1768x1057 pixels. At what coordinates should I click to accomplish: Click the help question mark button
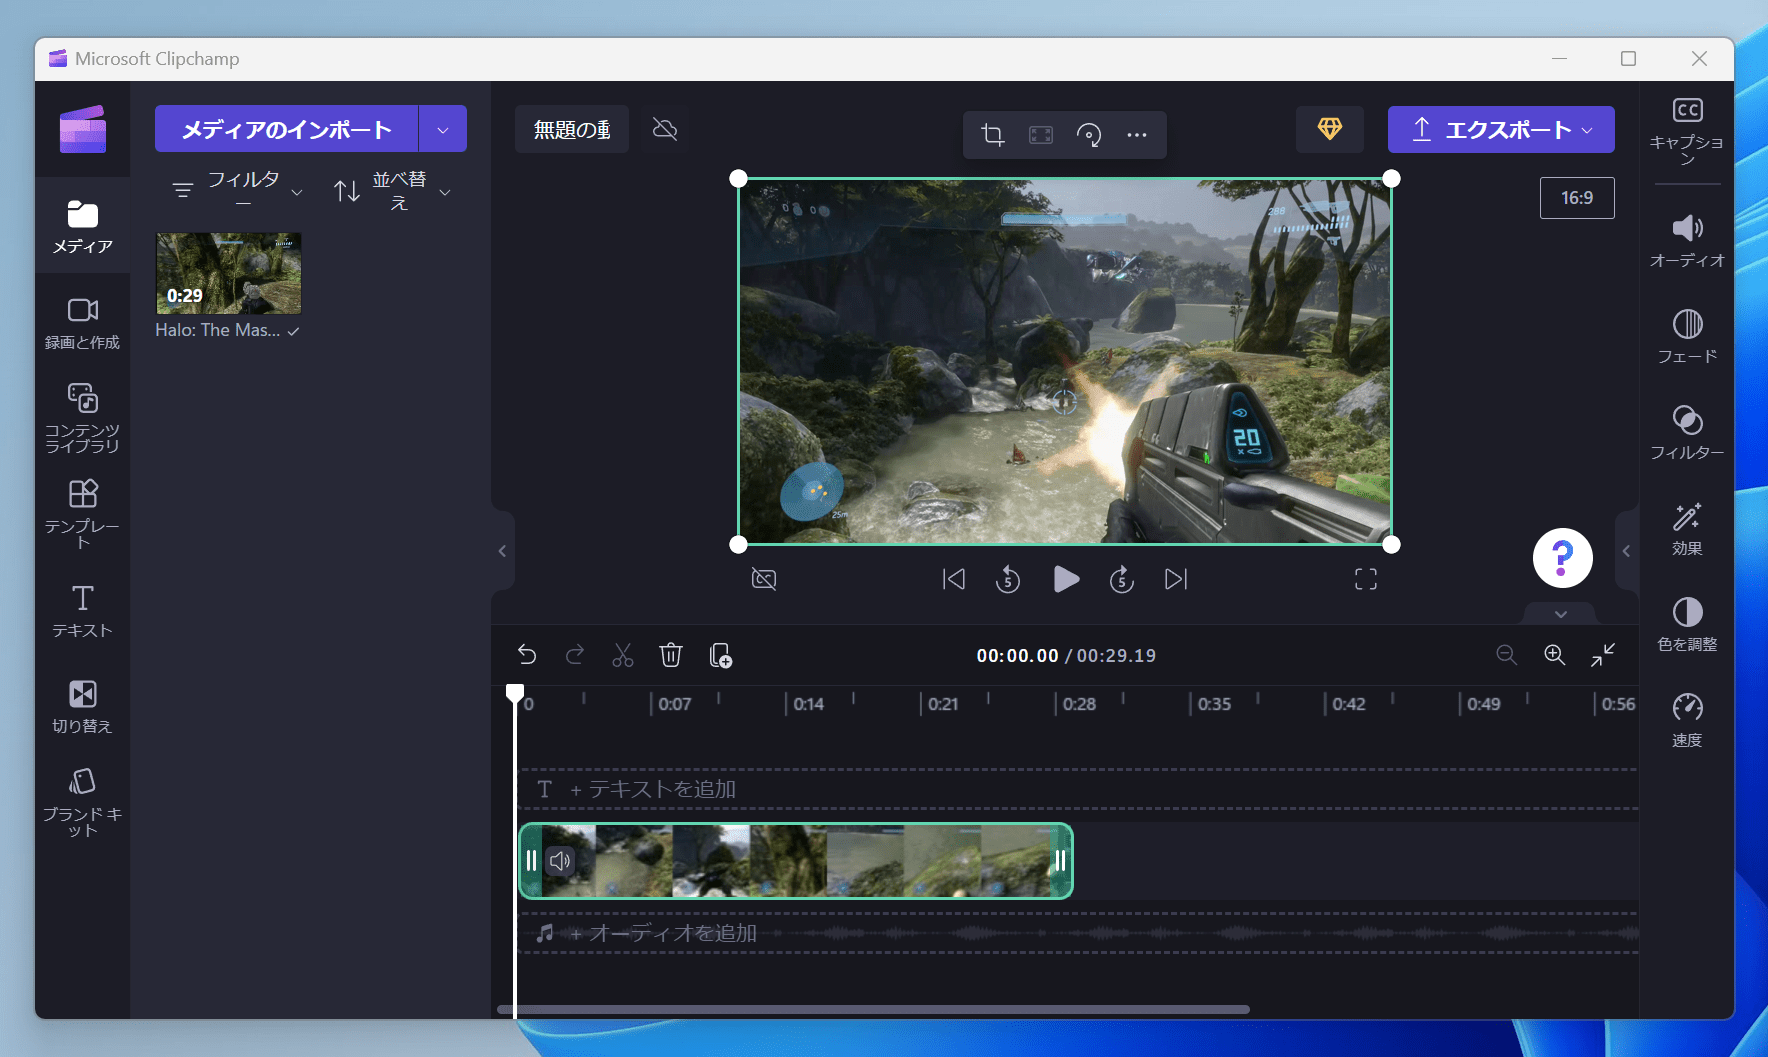click(x=1562, y=558)
